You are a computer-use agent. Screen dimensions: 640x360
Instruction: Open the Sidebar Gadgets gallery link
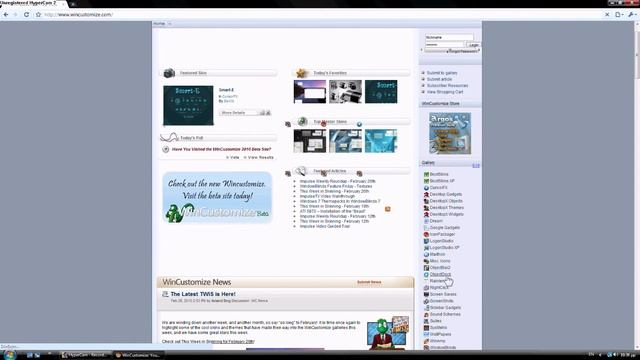point(445,308)
